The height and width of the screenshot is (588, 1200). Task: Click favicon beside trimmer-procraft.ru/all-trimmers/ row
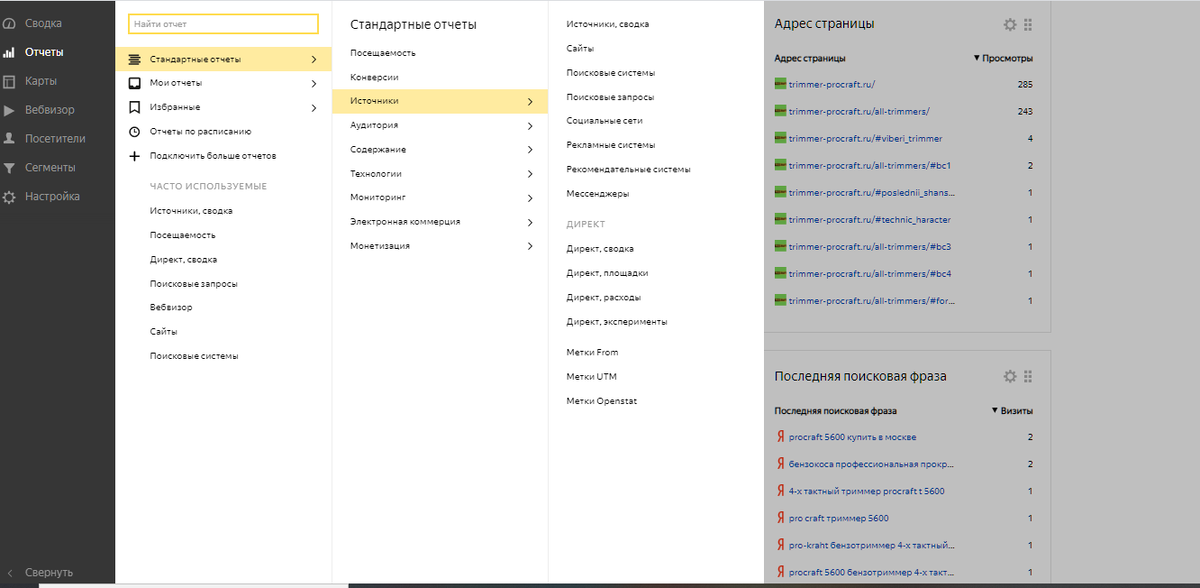pos(781,111)
